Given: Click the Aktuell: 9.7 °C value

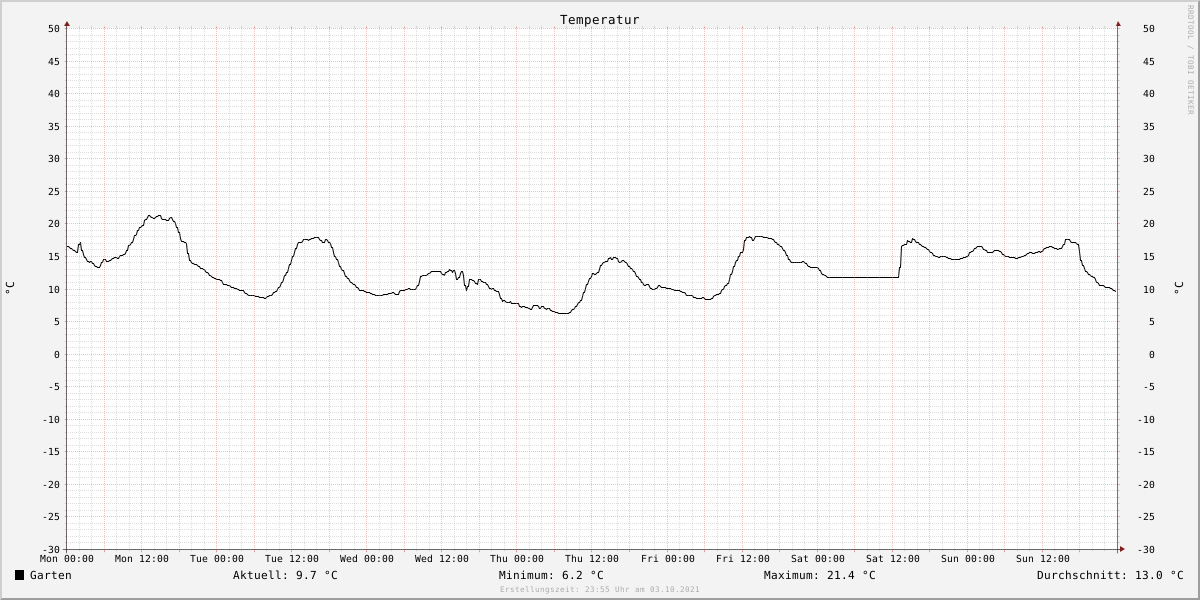Looking at the screenshot, I should click(x=285, y=575).
